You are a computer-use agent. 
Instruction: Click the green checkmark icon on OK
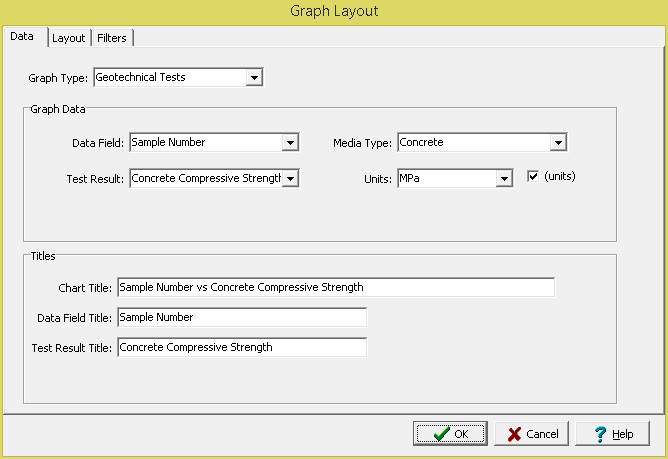439,434
